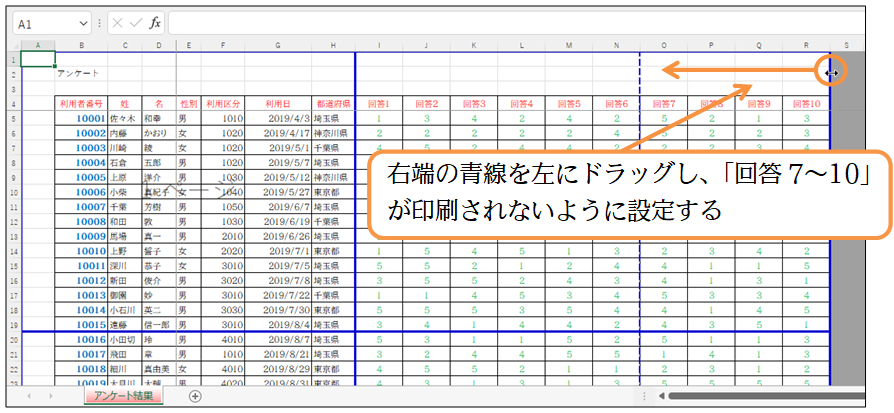
Task: Click the three-dot scrollbar split handle
Action: pos(644,396)
